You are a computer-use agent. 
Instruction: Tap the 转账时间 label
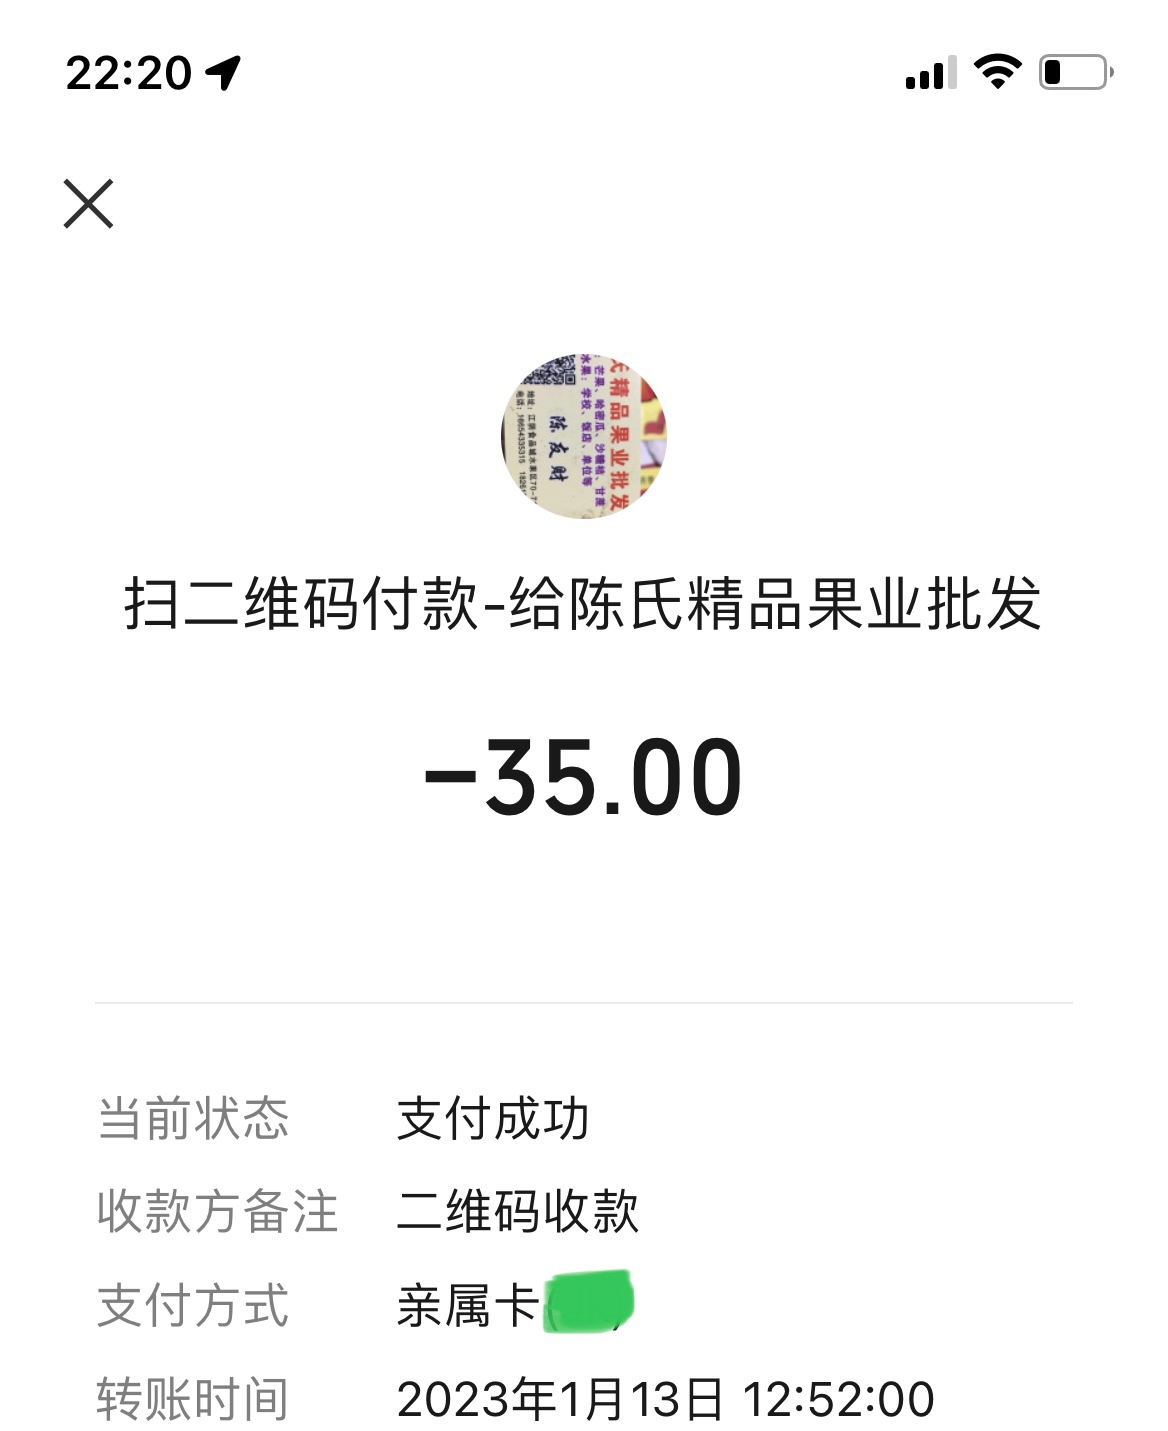pos(193,1399)
